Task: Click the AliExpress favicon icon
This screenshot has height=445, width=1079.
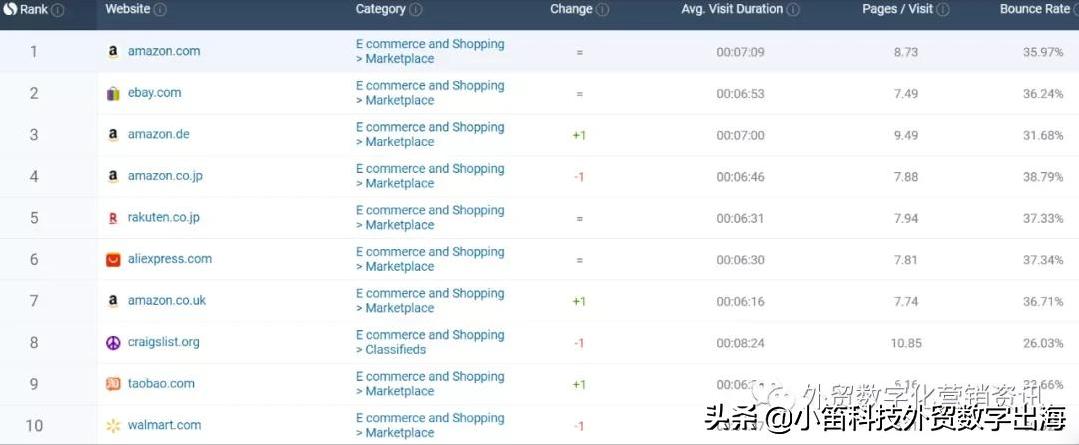Action: coord(113,259)
